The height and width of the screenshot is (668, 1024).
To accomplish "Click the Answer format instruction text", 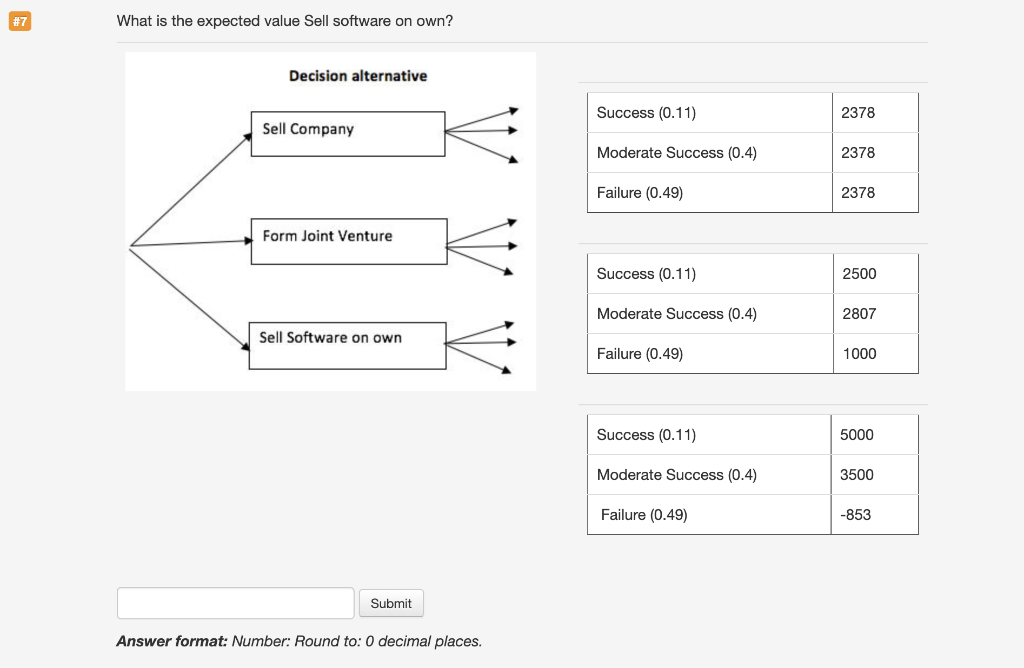I will tap(299, 641).
